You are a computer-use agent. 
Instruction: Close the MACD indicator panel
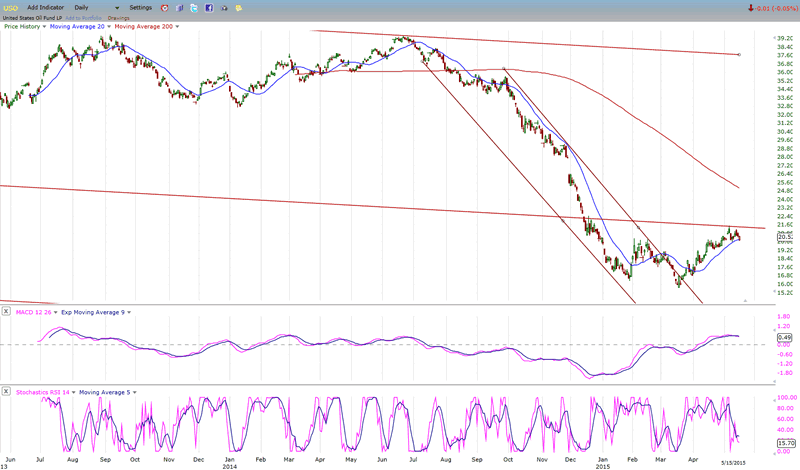click(x=6, y=312)
